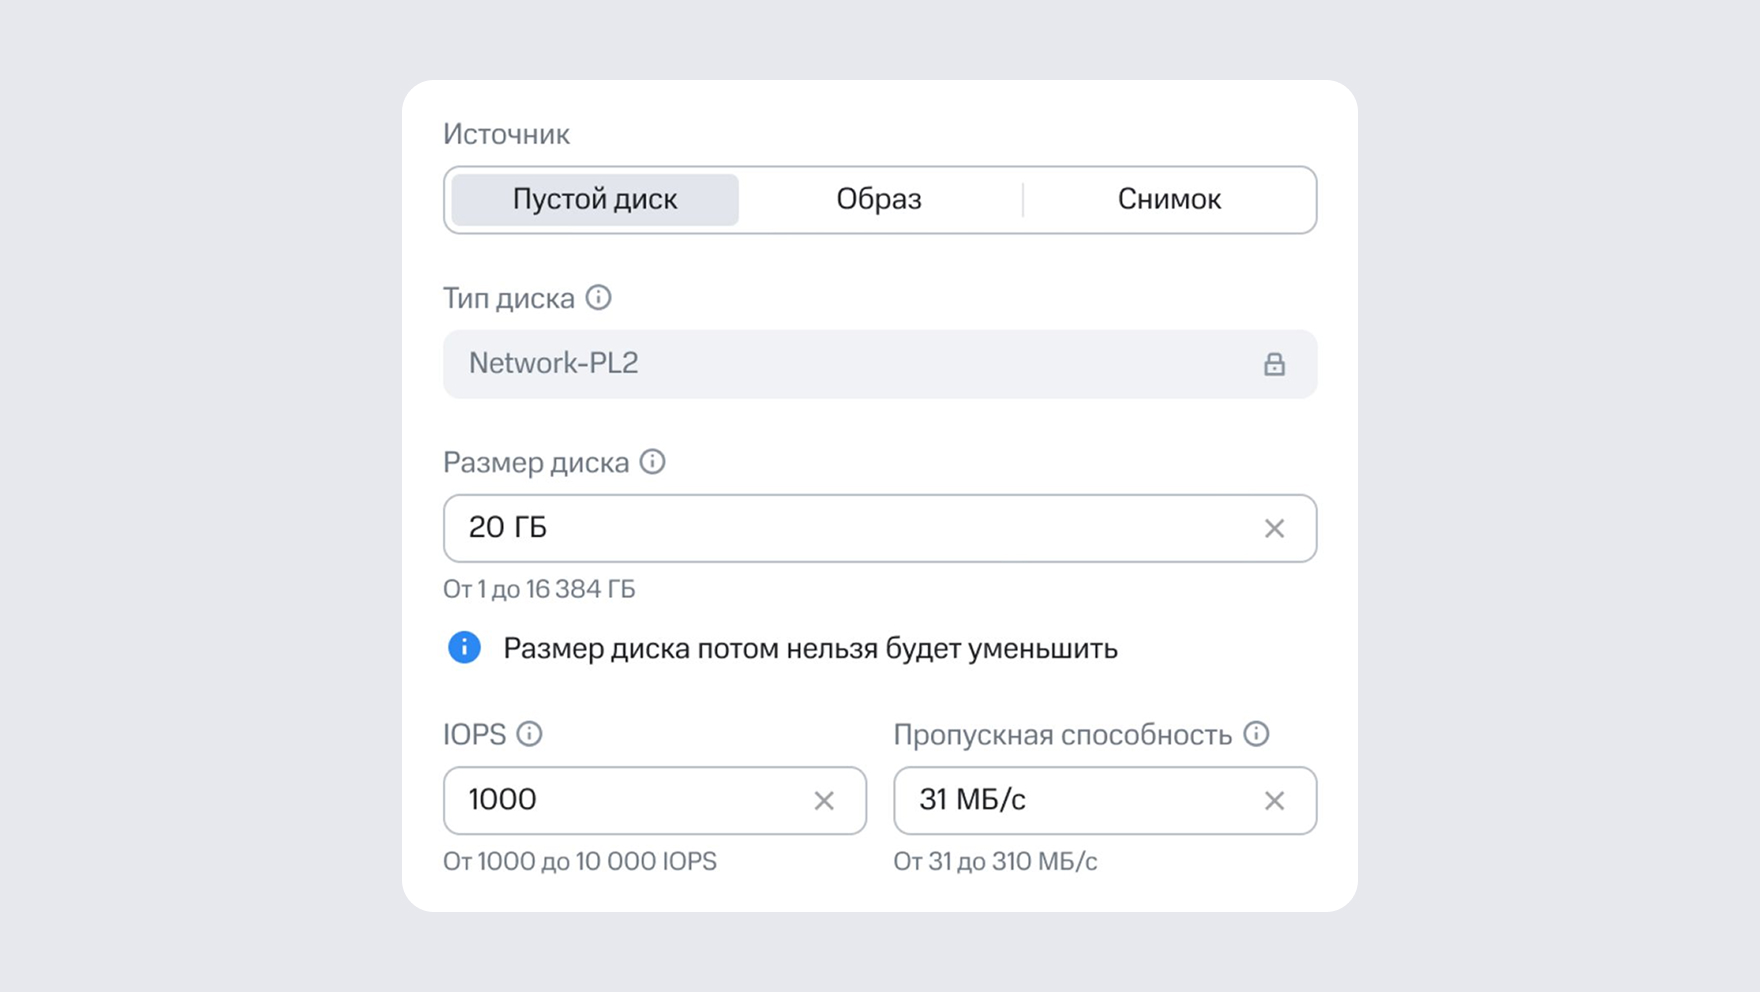
Task: Click the disk size warning message text
Action: click(810, 649)
